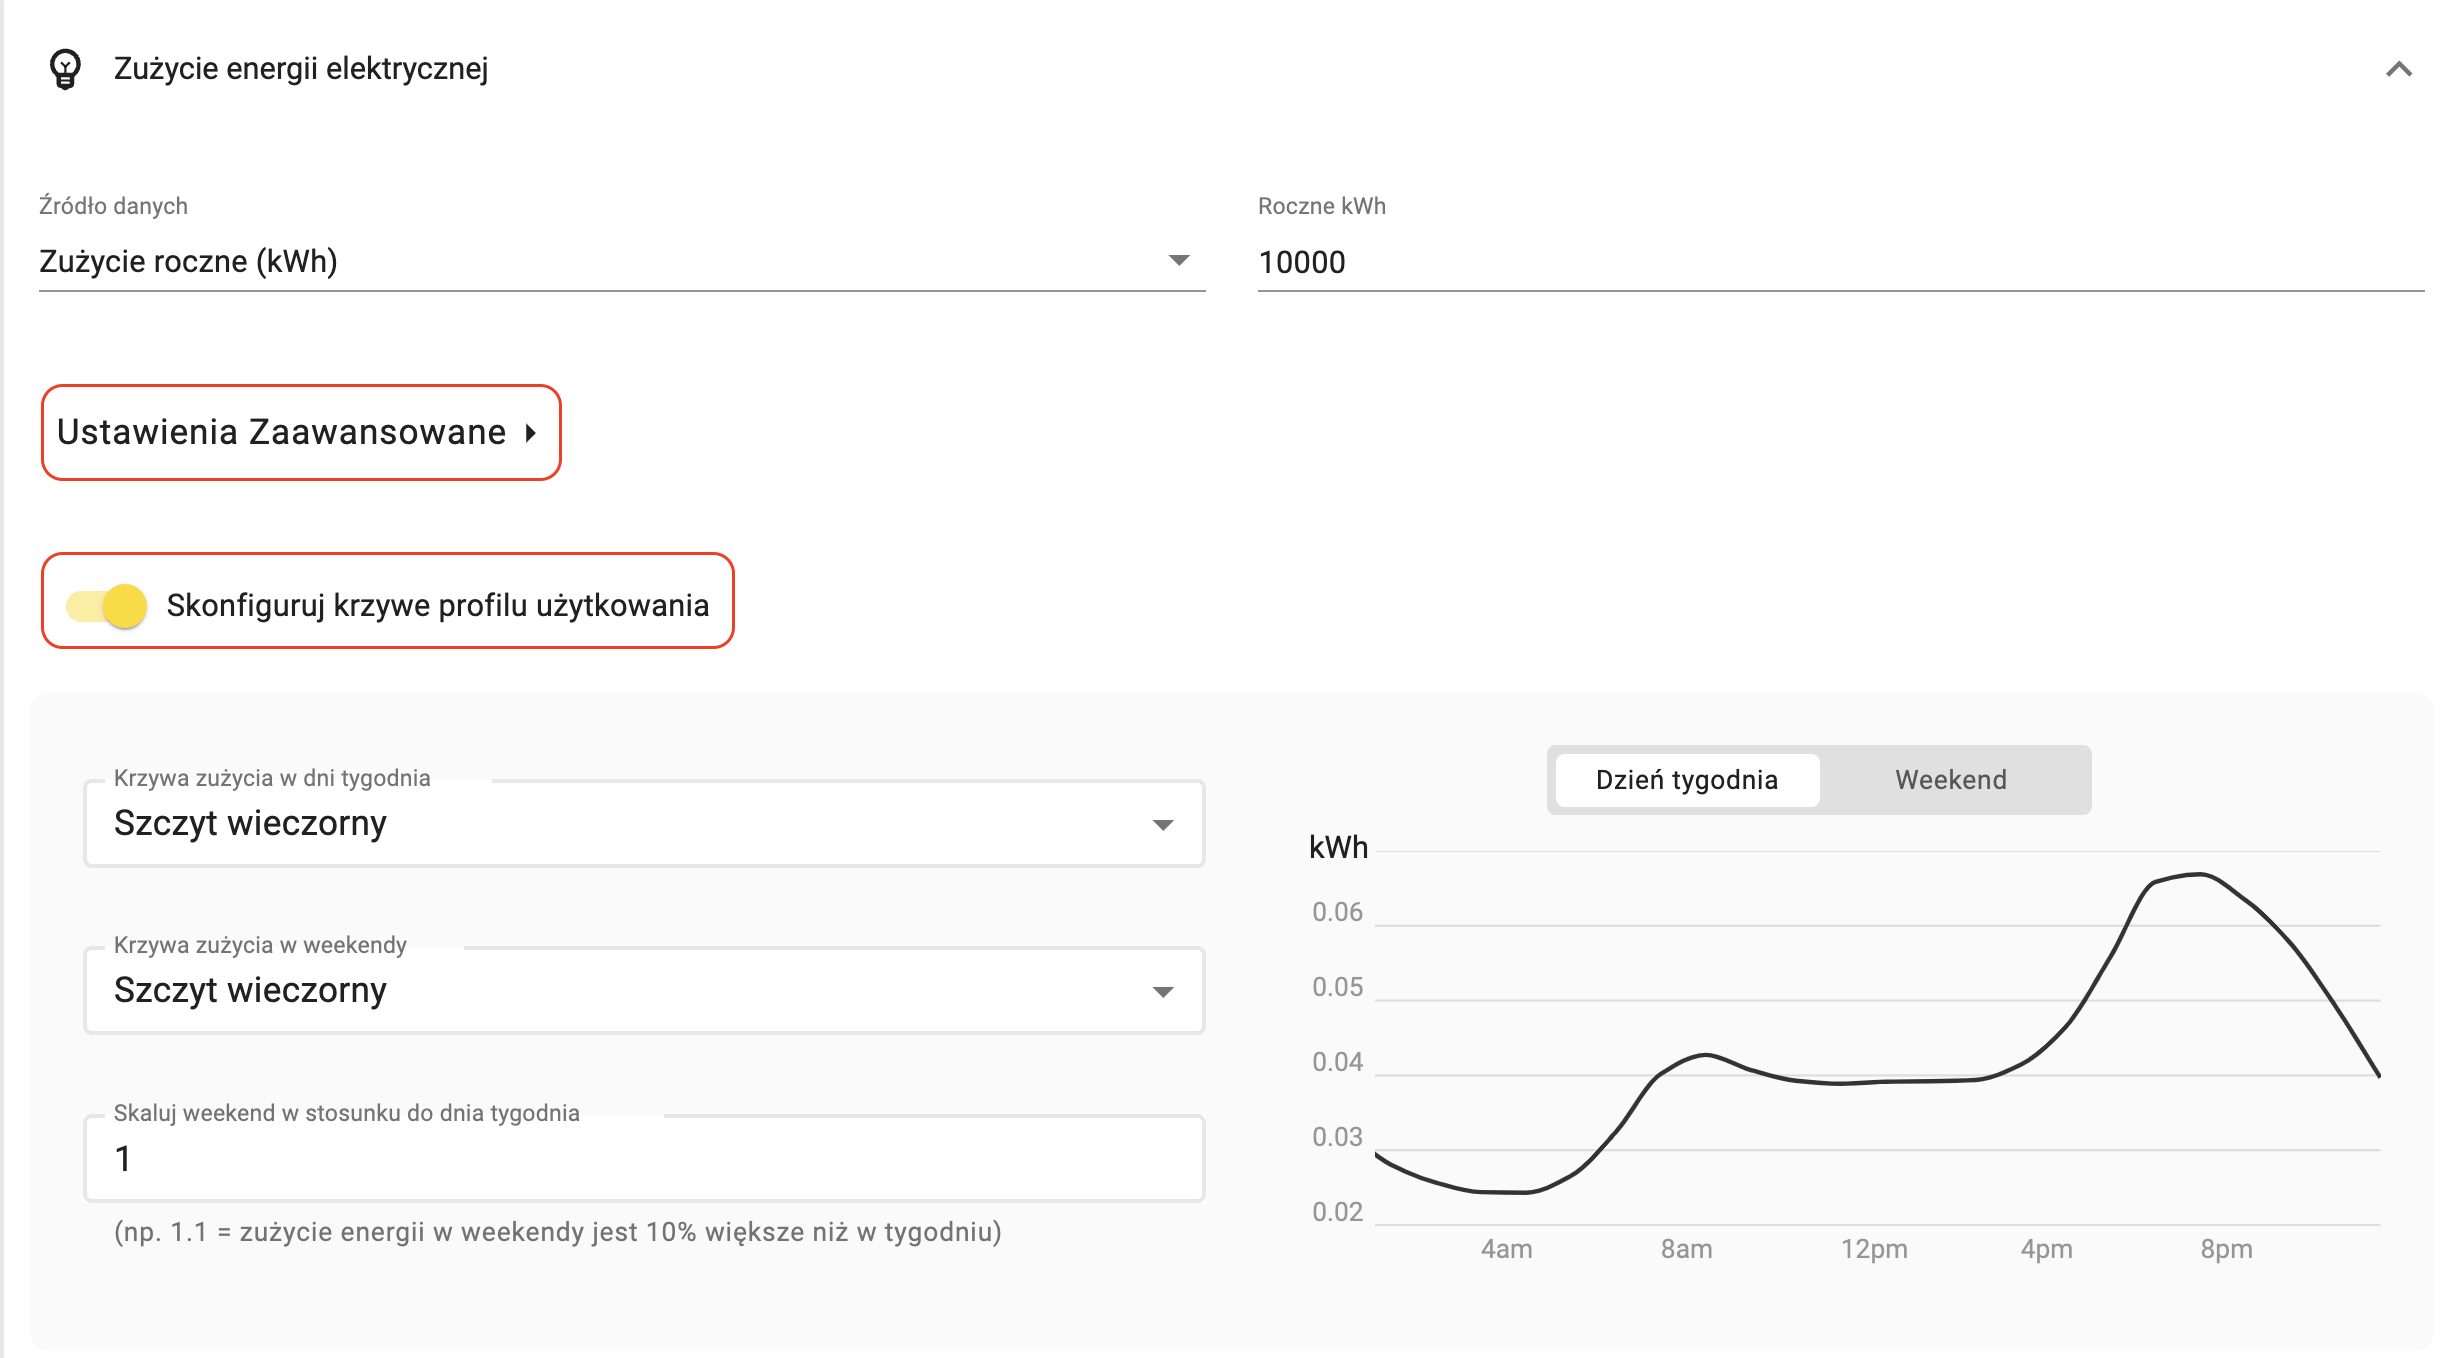
Task: Click the weekend scaling hint text
Action: point(558,1232)
